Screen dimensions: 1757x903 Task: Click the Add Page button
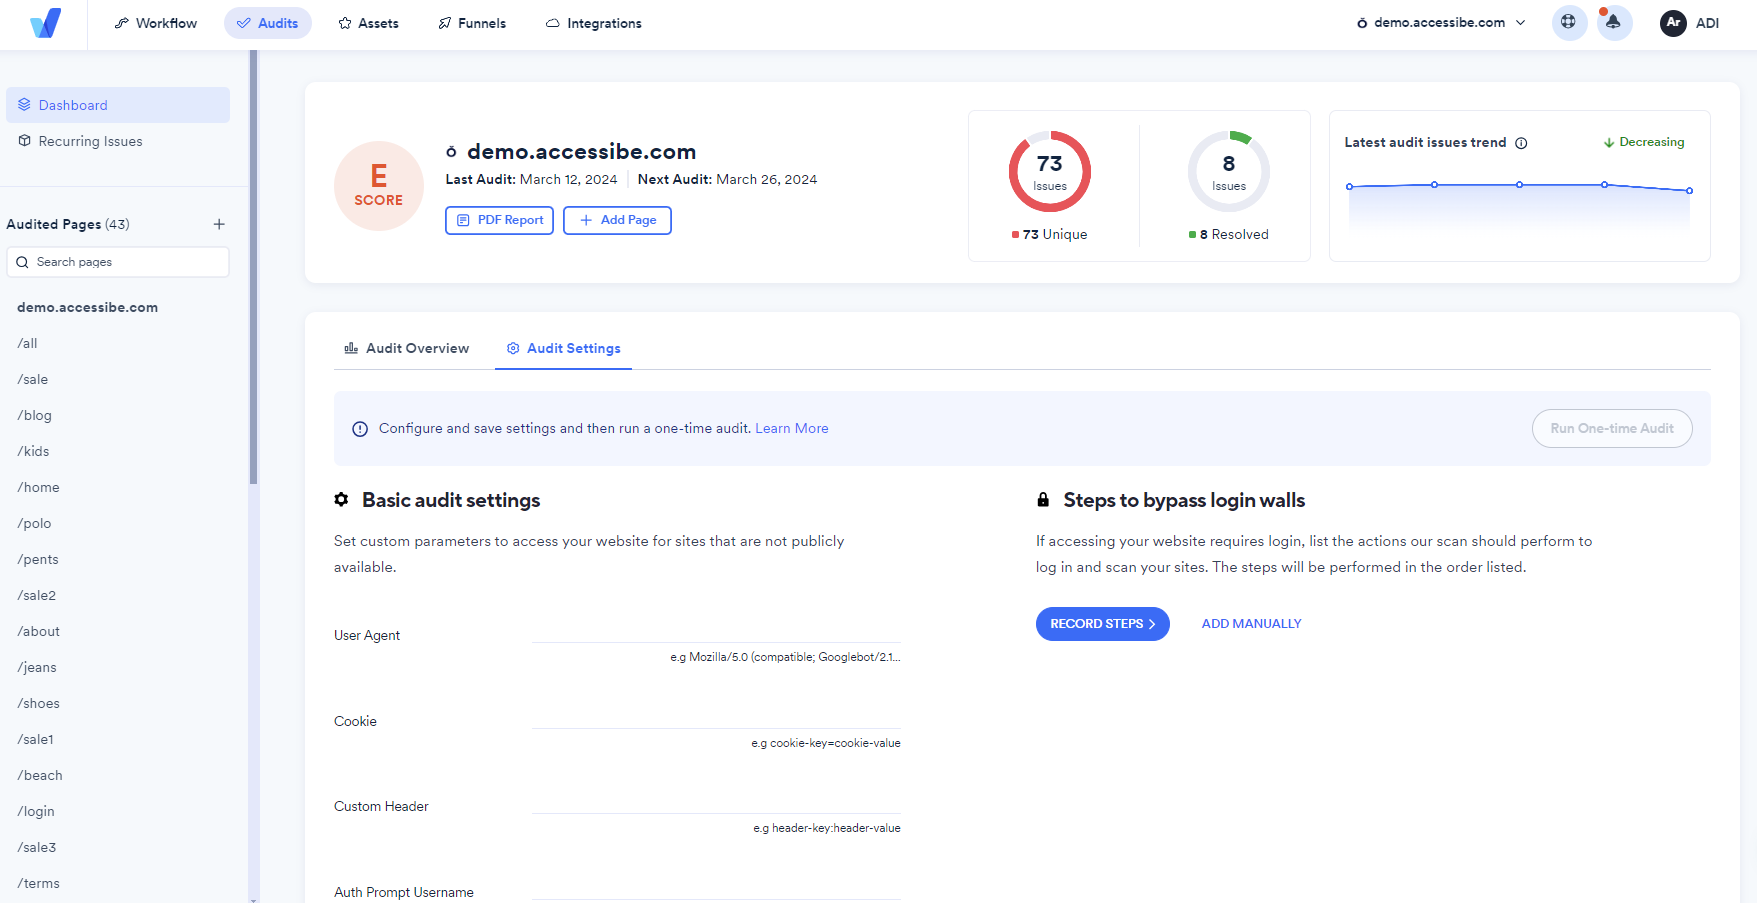pos(617,220)
